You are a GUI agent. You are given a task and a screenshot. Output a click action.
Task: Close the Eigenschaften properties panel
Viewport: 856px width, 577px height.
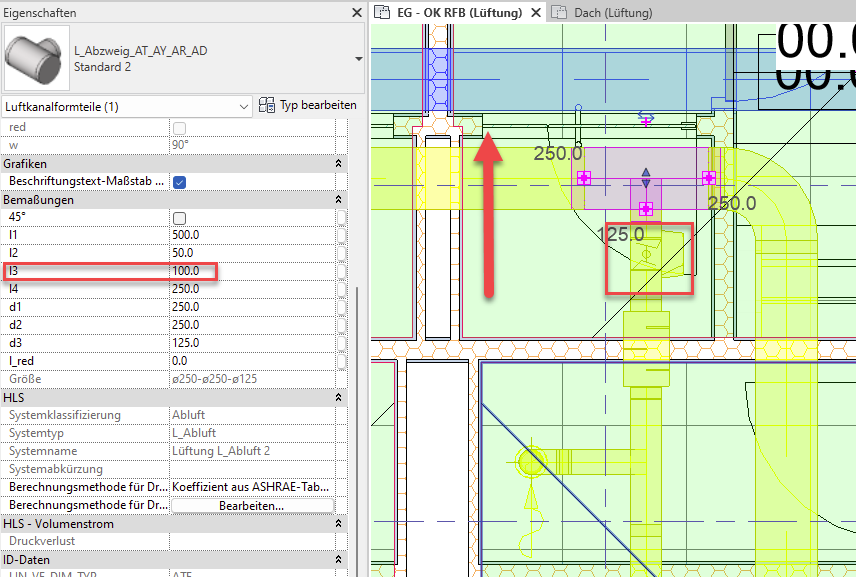pyautogui.click(x=357, y=13)
